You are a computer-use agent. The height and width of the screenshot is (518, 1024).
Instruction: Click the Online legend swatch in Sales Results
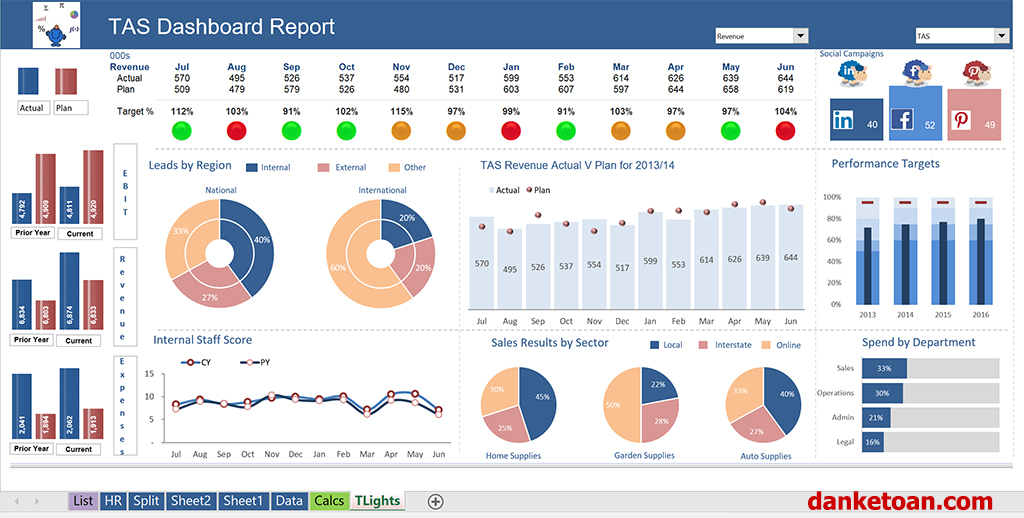(767, 345)
